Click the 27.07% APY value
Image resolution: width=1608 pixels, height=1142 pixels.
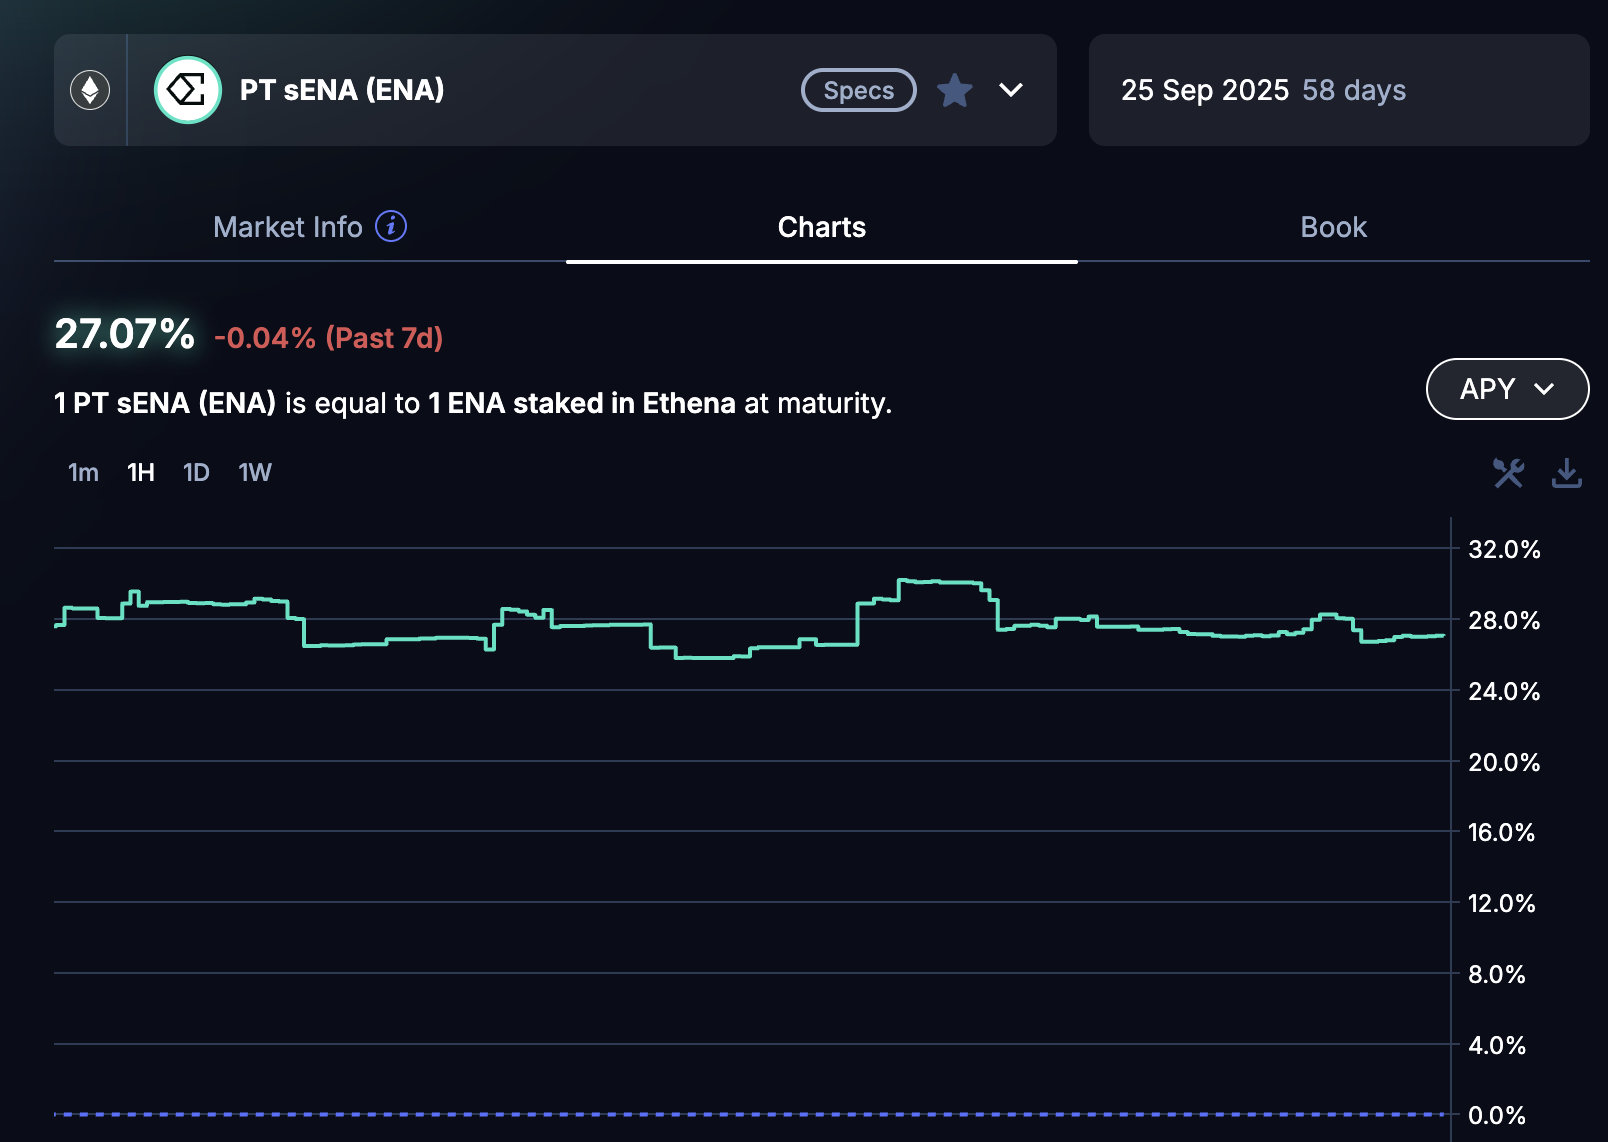(124, 334)
